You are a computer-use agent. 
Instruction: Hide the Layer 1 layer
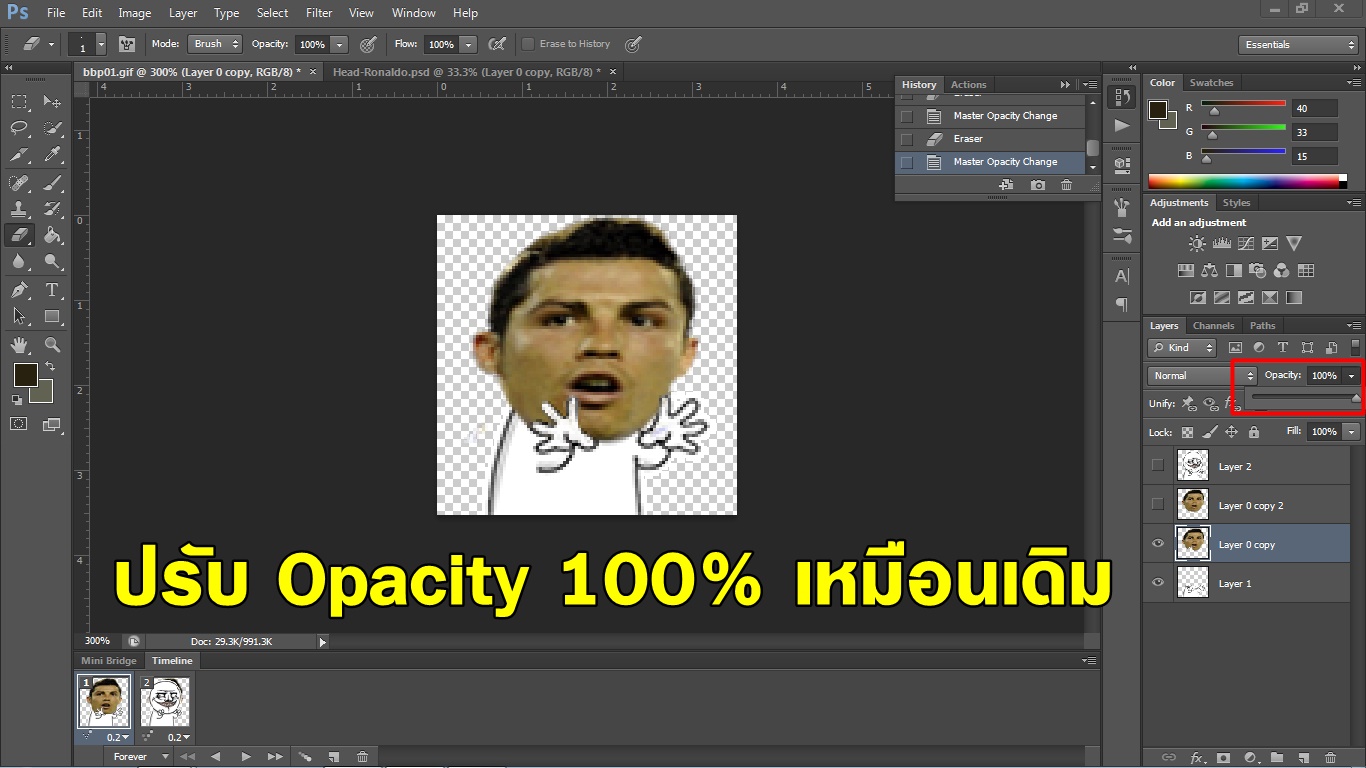[x=1158, y=583]
